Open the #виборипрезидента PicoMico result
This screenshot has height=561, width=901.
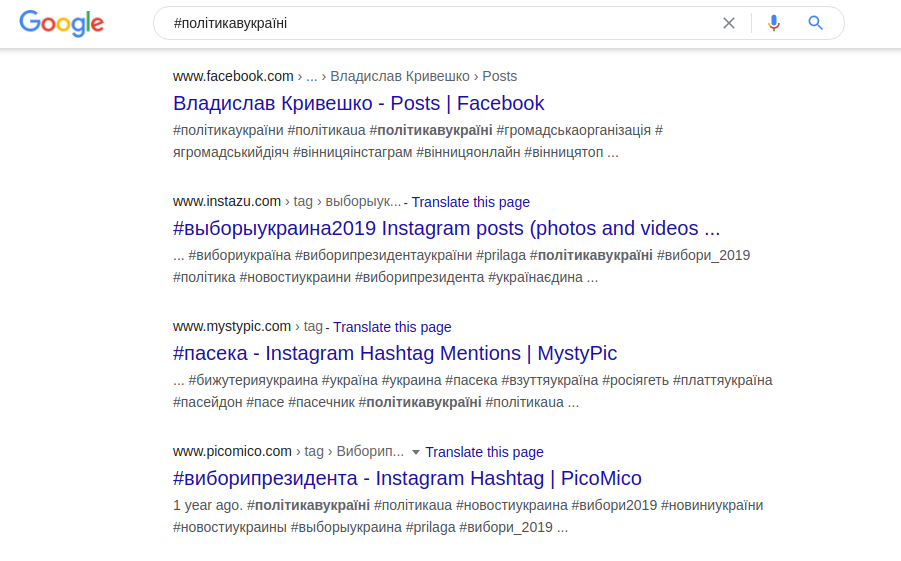407,478
